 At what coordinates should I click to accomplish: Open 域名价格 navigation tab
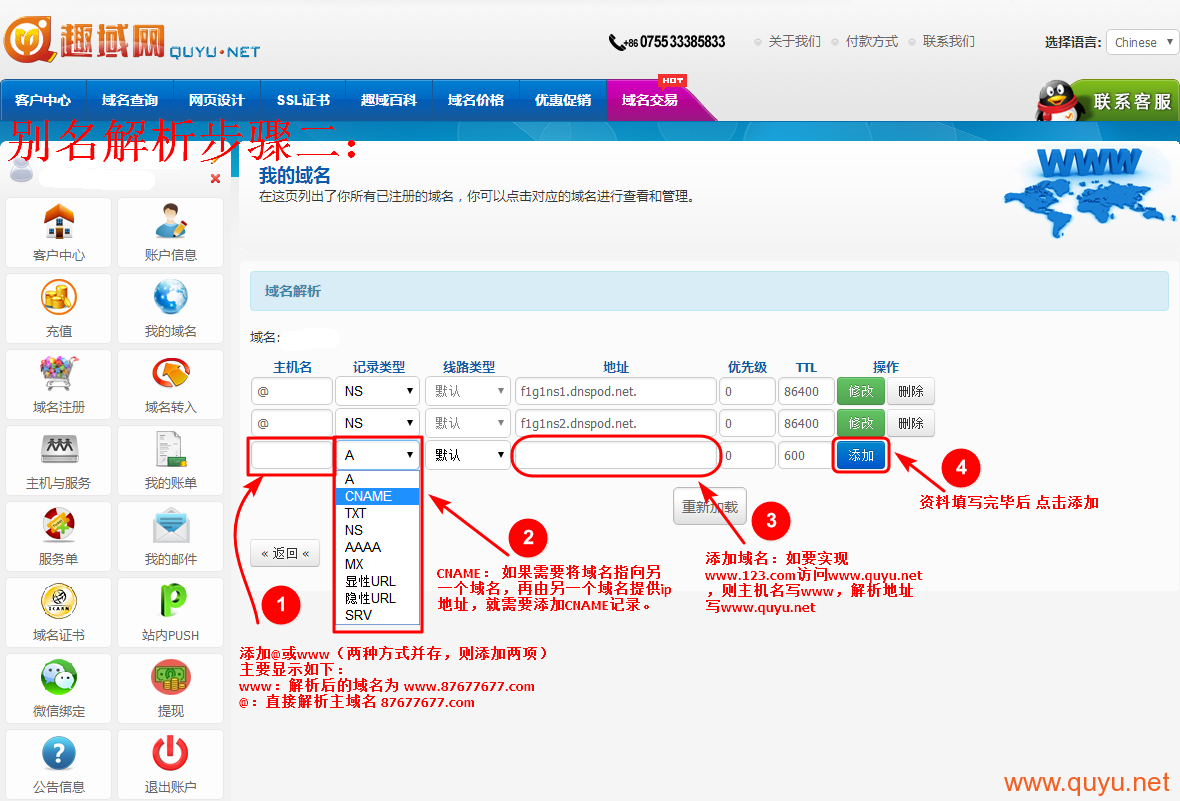point(476,100)
